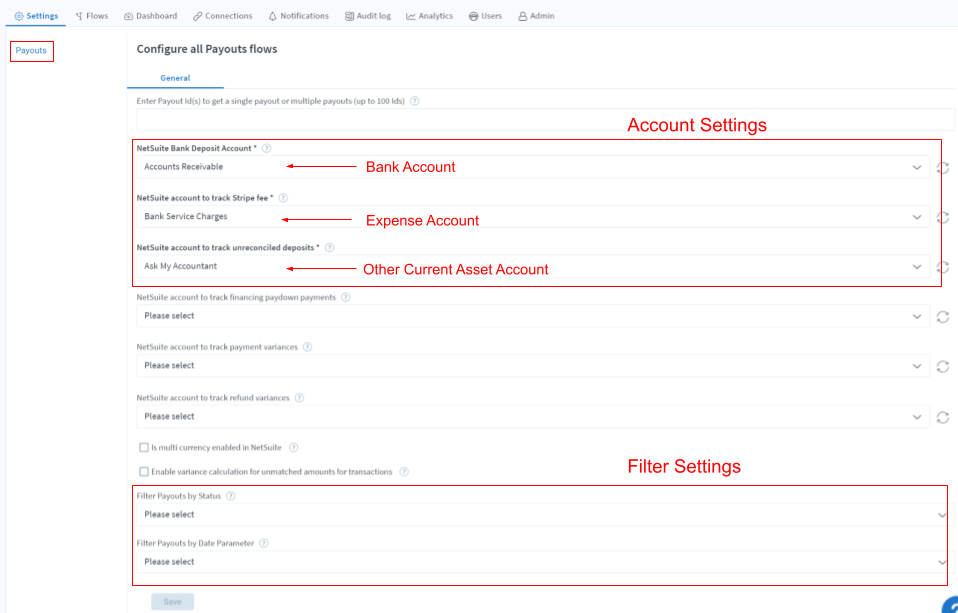Open Filter Payouts by Date Parameter dropdown
The width and height of the screenshot is (958, 613).
pyautogui.click(x=545, y=562)
